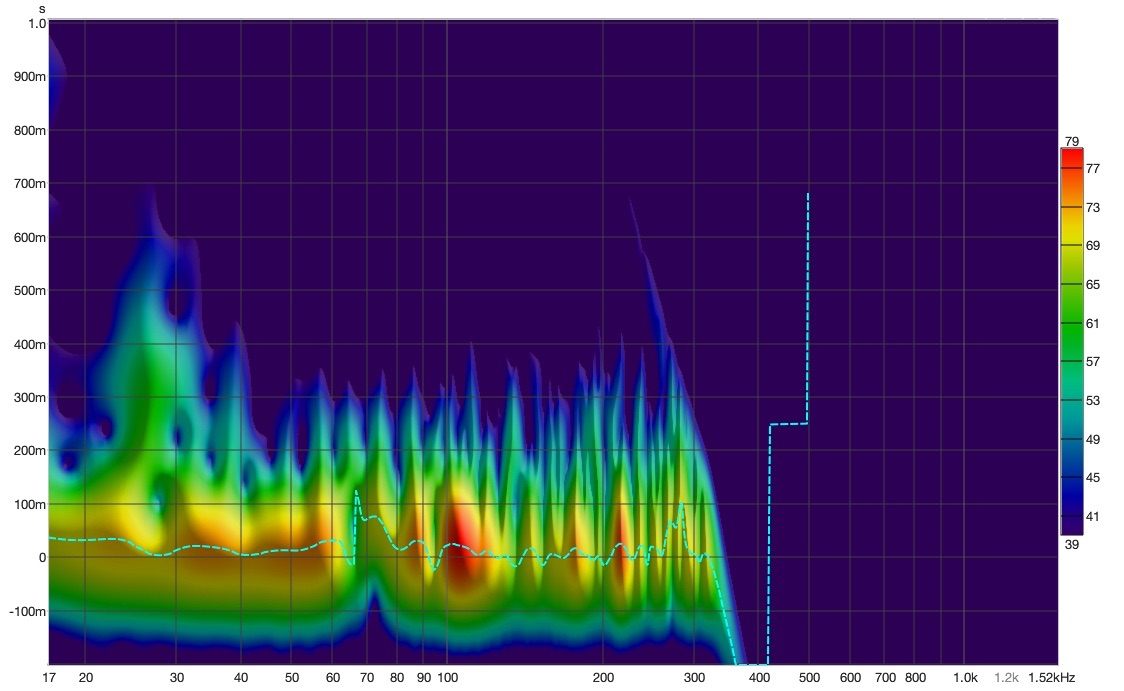Click the 800 label on the frequency axis
The image size is (1124, 691).
[x=915, y=678]
